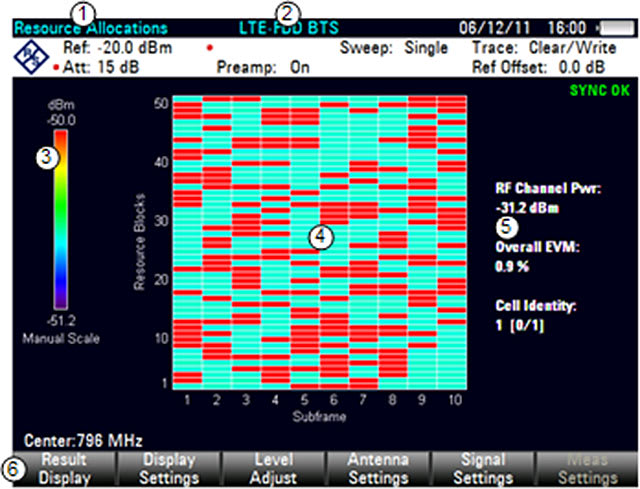Select 'Trace: Clear/Write' setting

point(544,48)
